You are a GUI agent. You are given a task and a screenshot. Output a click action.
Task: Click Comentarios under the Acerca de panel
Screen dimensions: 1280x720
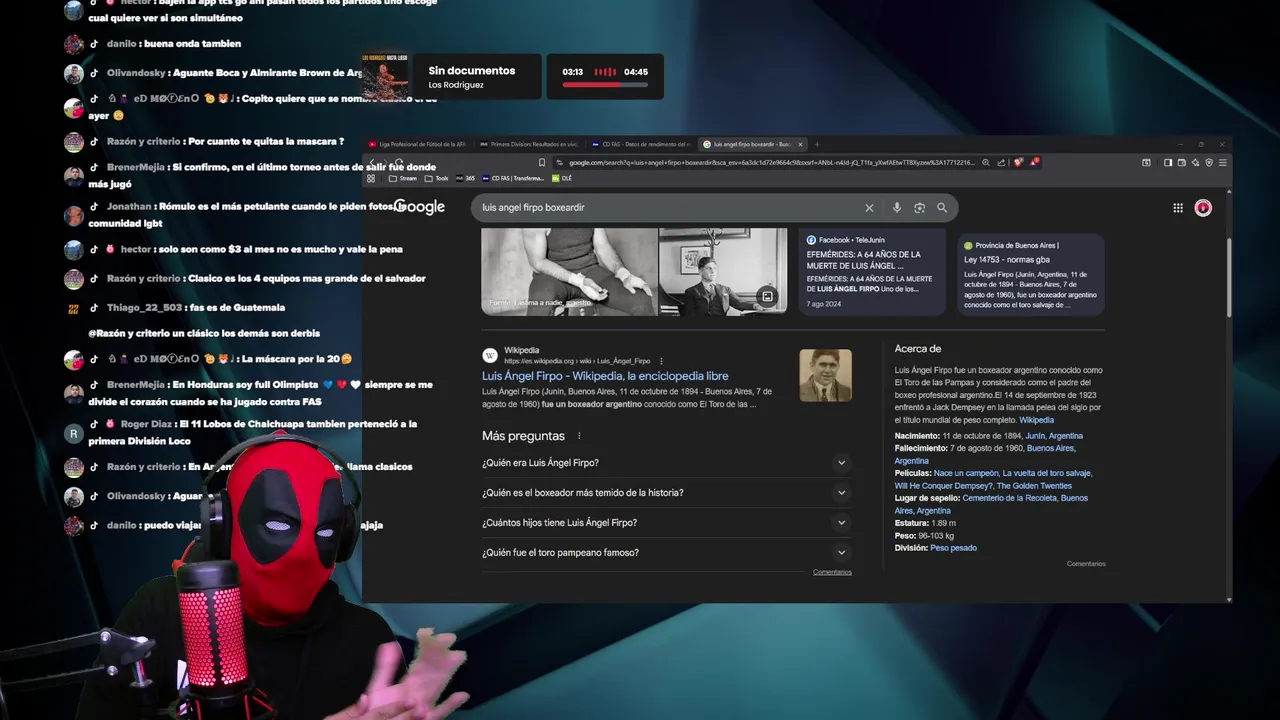tap(1086, 564)
